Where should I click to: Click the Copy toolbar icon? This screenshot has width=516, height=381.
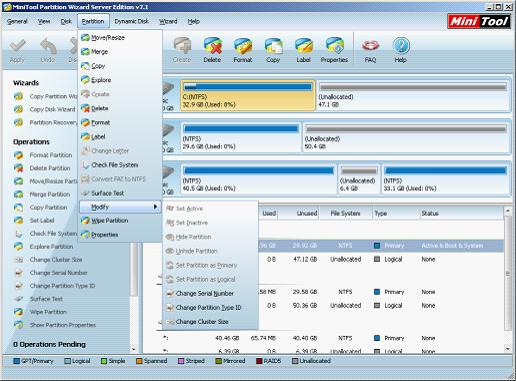[273, 50]
